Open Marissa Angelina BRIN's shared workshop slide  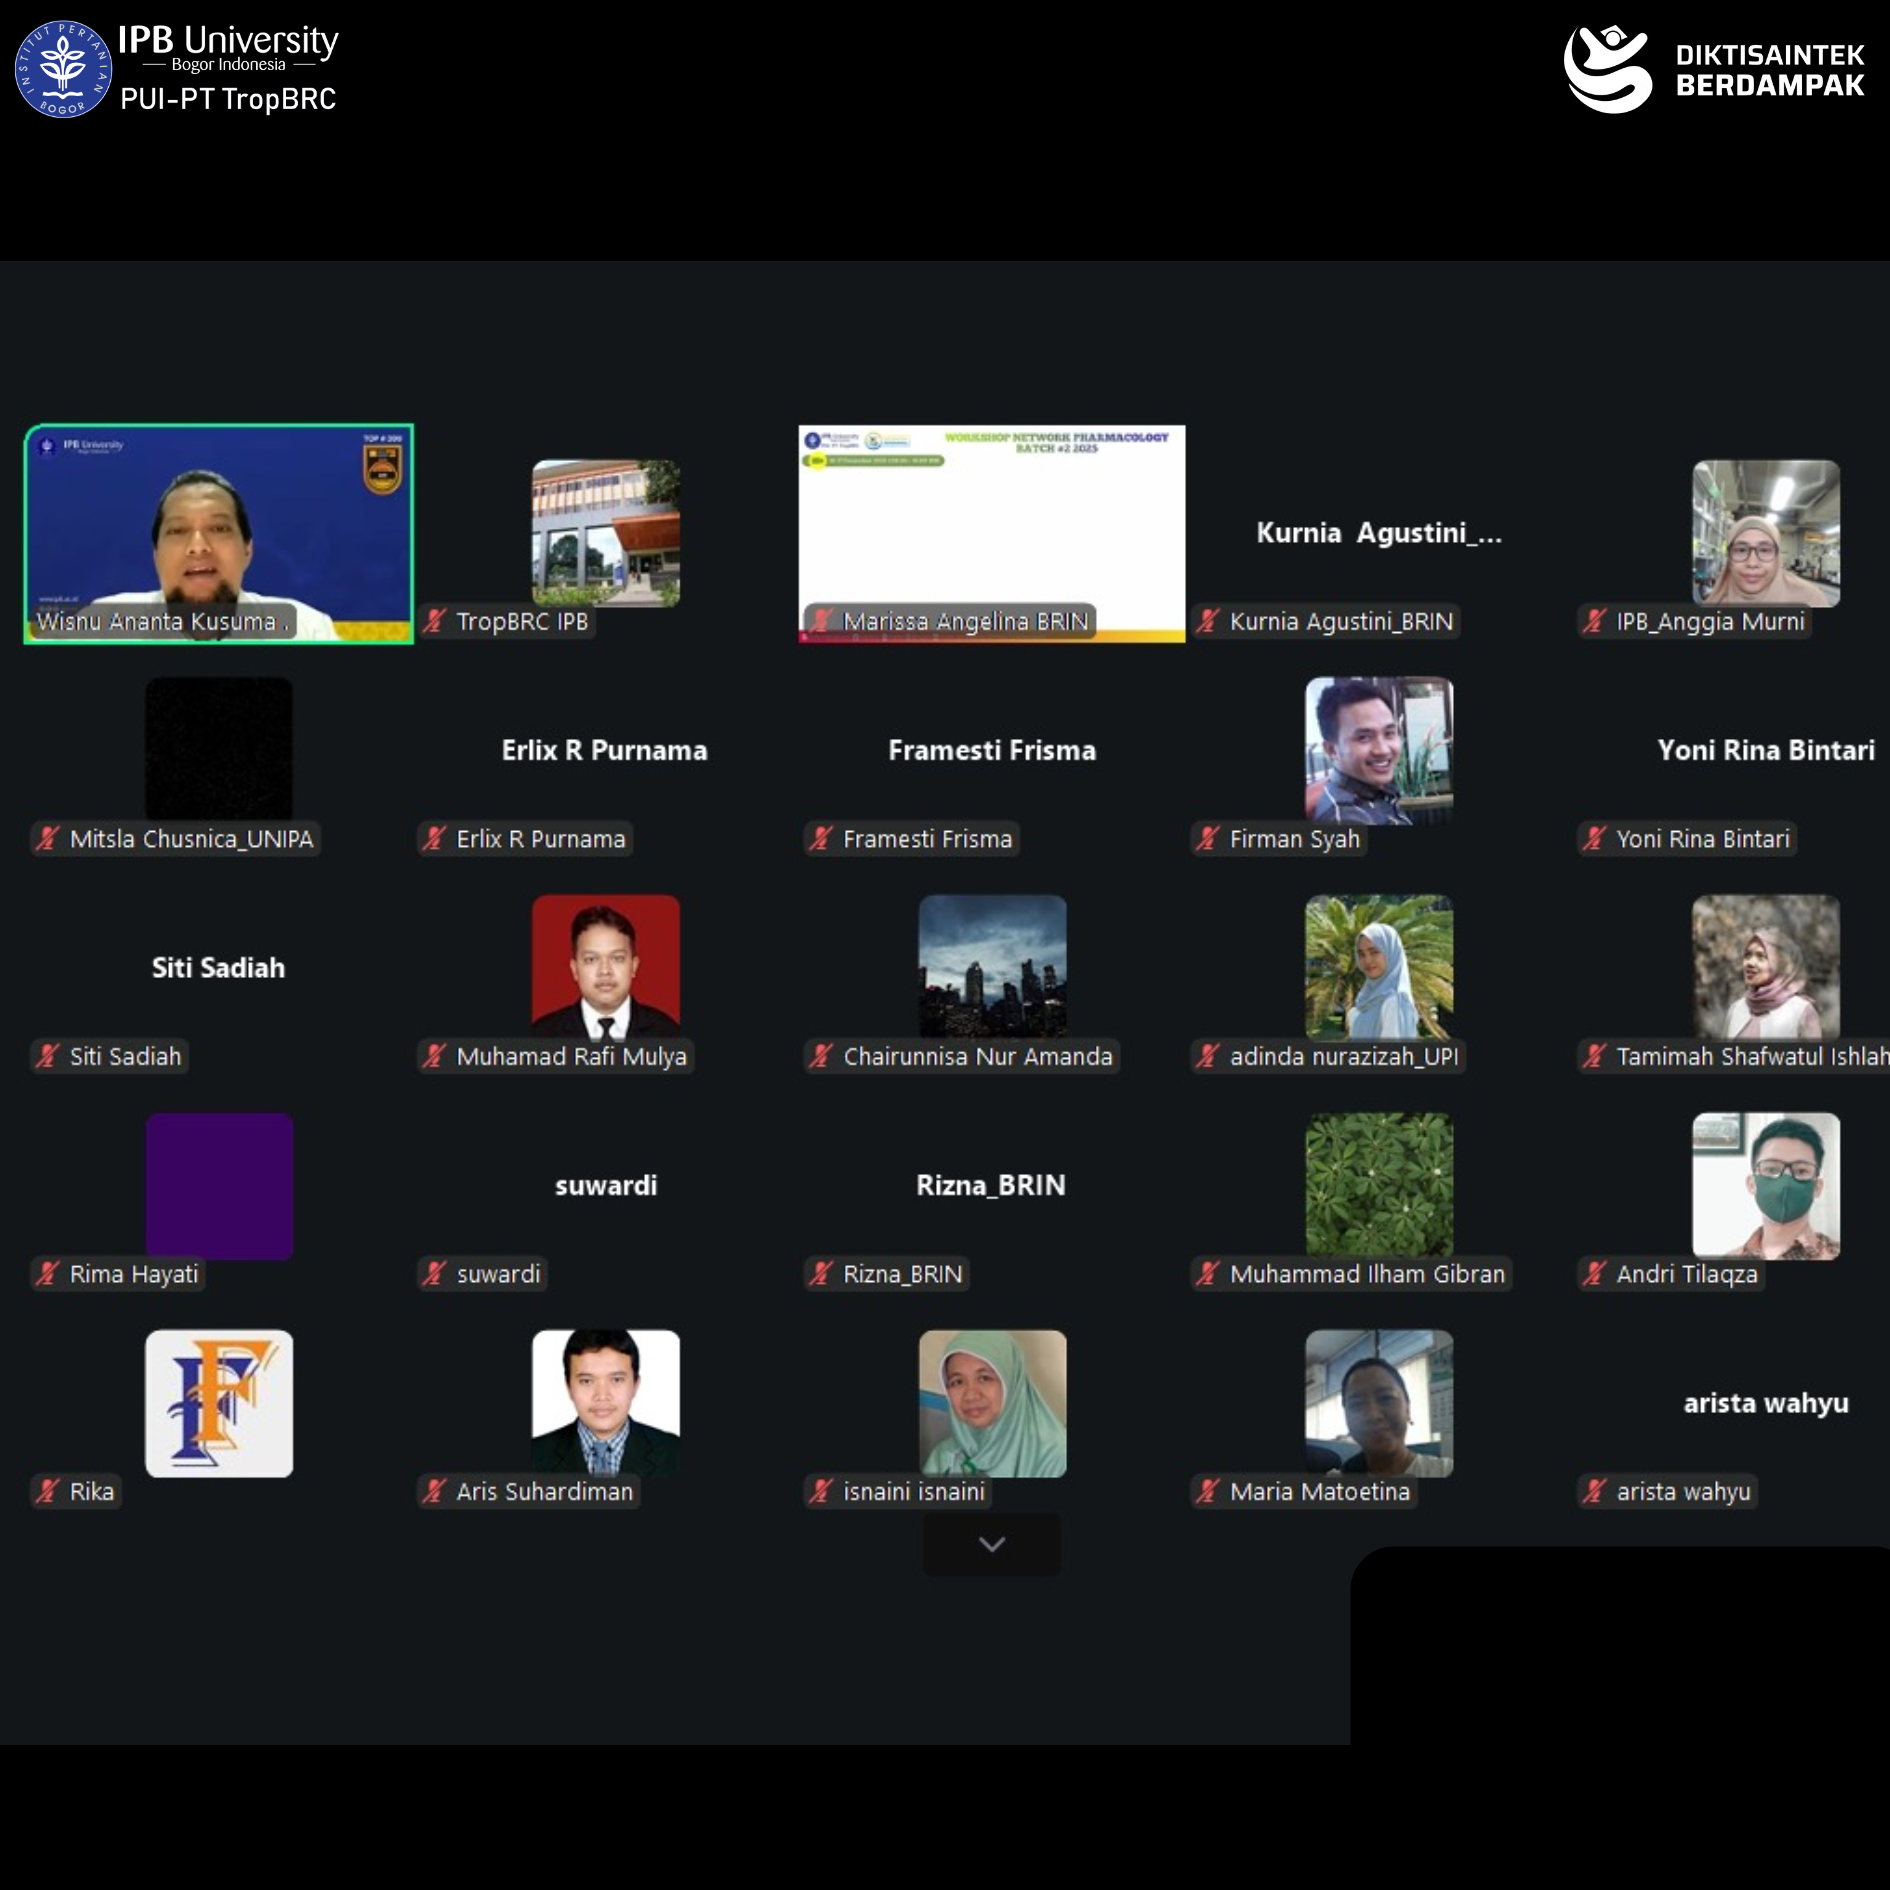pos(991,533)
